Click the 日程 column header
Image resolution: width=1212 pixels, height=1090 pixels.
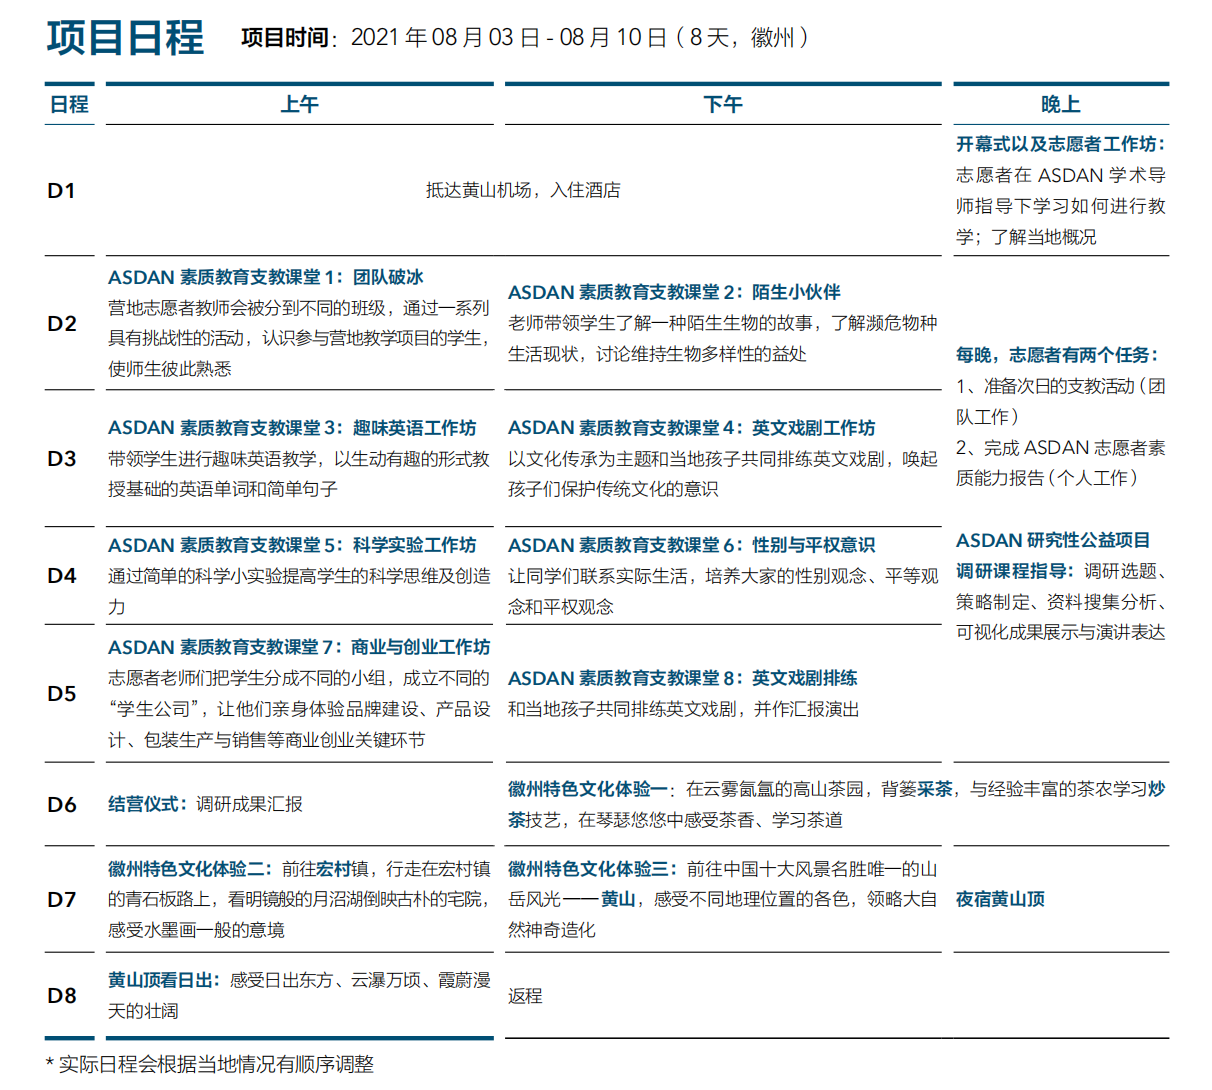click(69, 104)
